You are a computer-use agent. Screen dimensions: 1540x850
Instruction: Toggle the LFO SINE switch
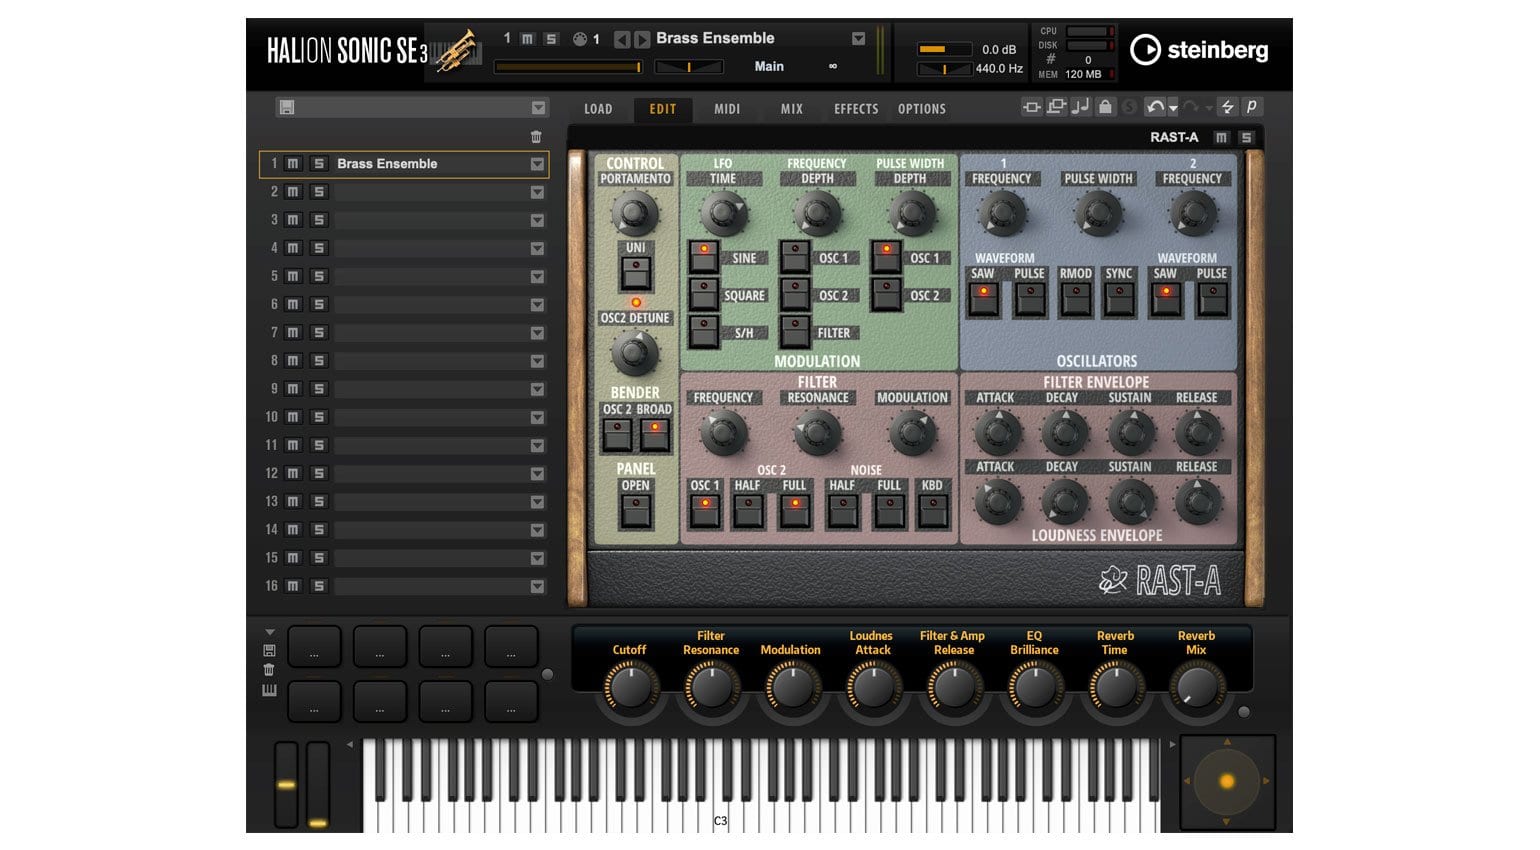coord(704,257)
